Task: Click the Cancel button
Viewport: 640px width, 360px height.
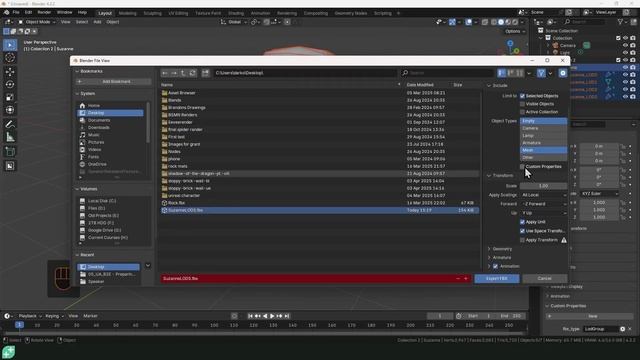Action: point(544,279)
